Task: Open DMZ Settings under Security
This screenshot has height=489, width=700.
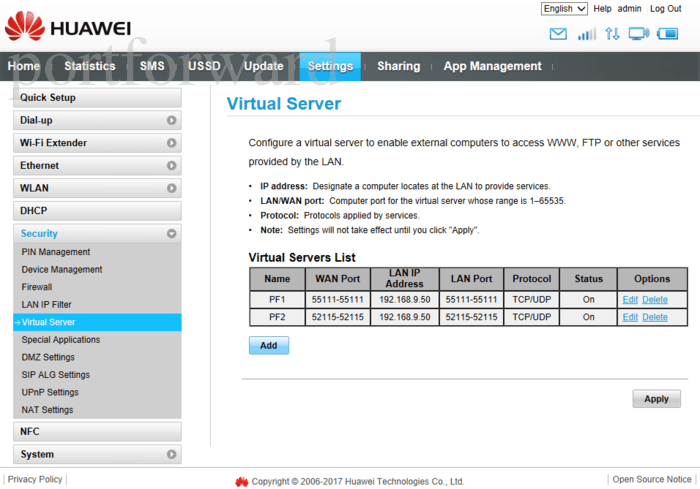Action: pyautogui.click(x=48, y=357)
